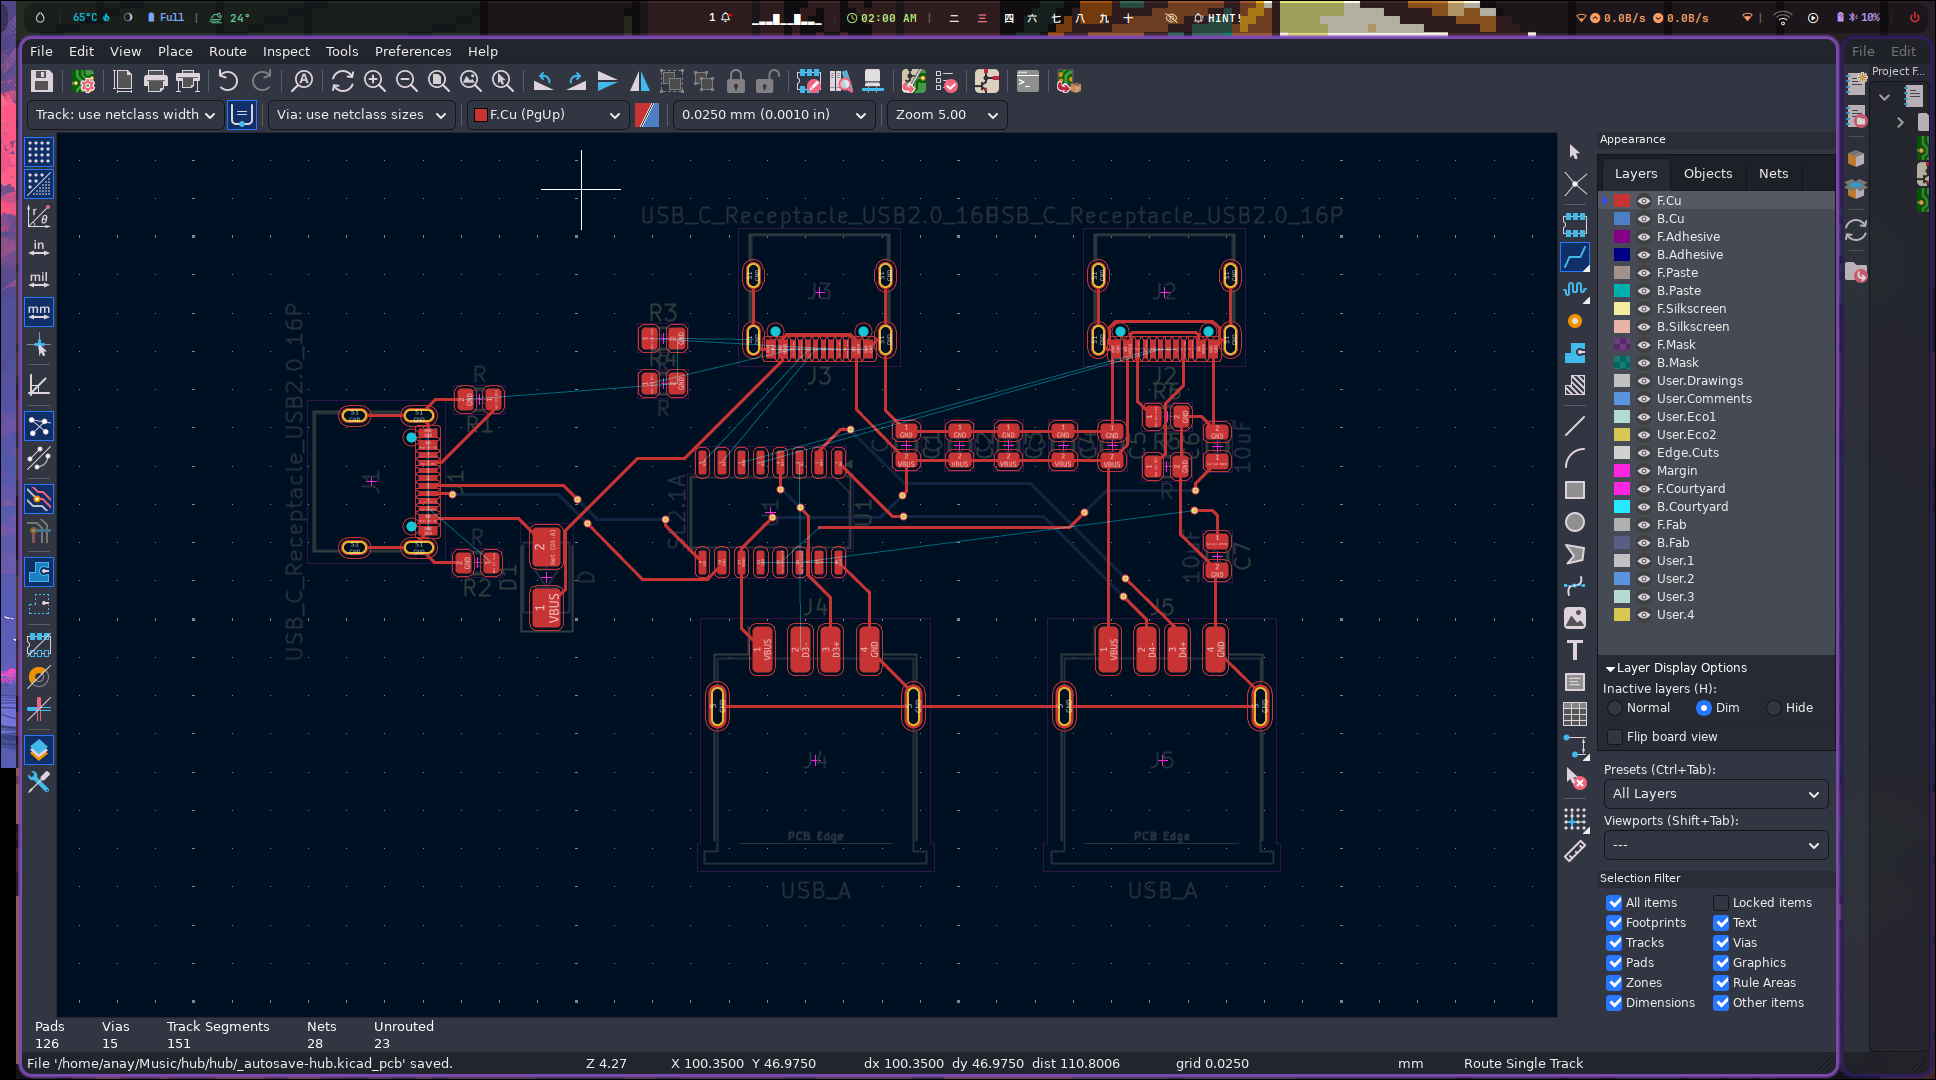
Task: Collapse the Layer Display Options section
Action: point(1610,668)
